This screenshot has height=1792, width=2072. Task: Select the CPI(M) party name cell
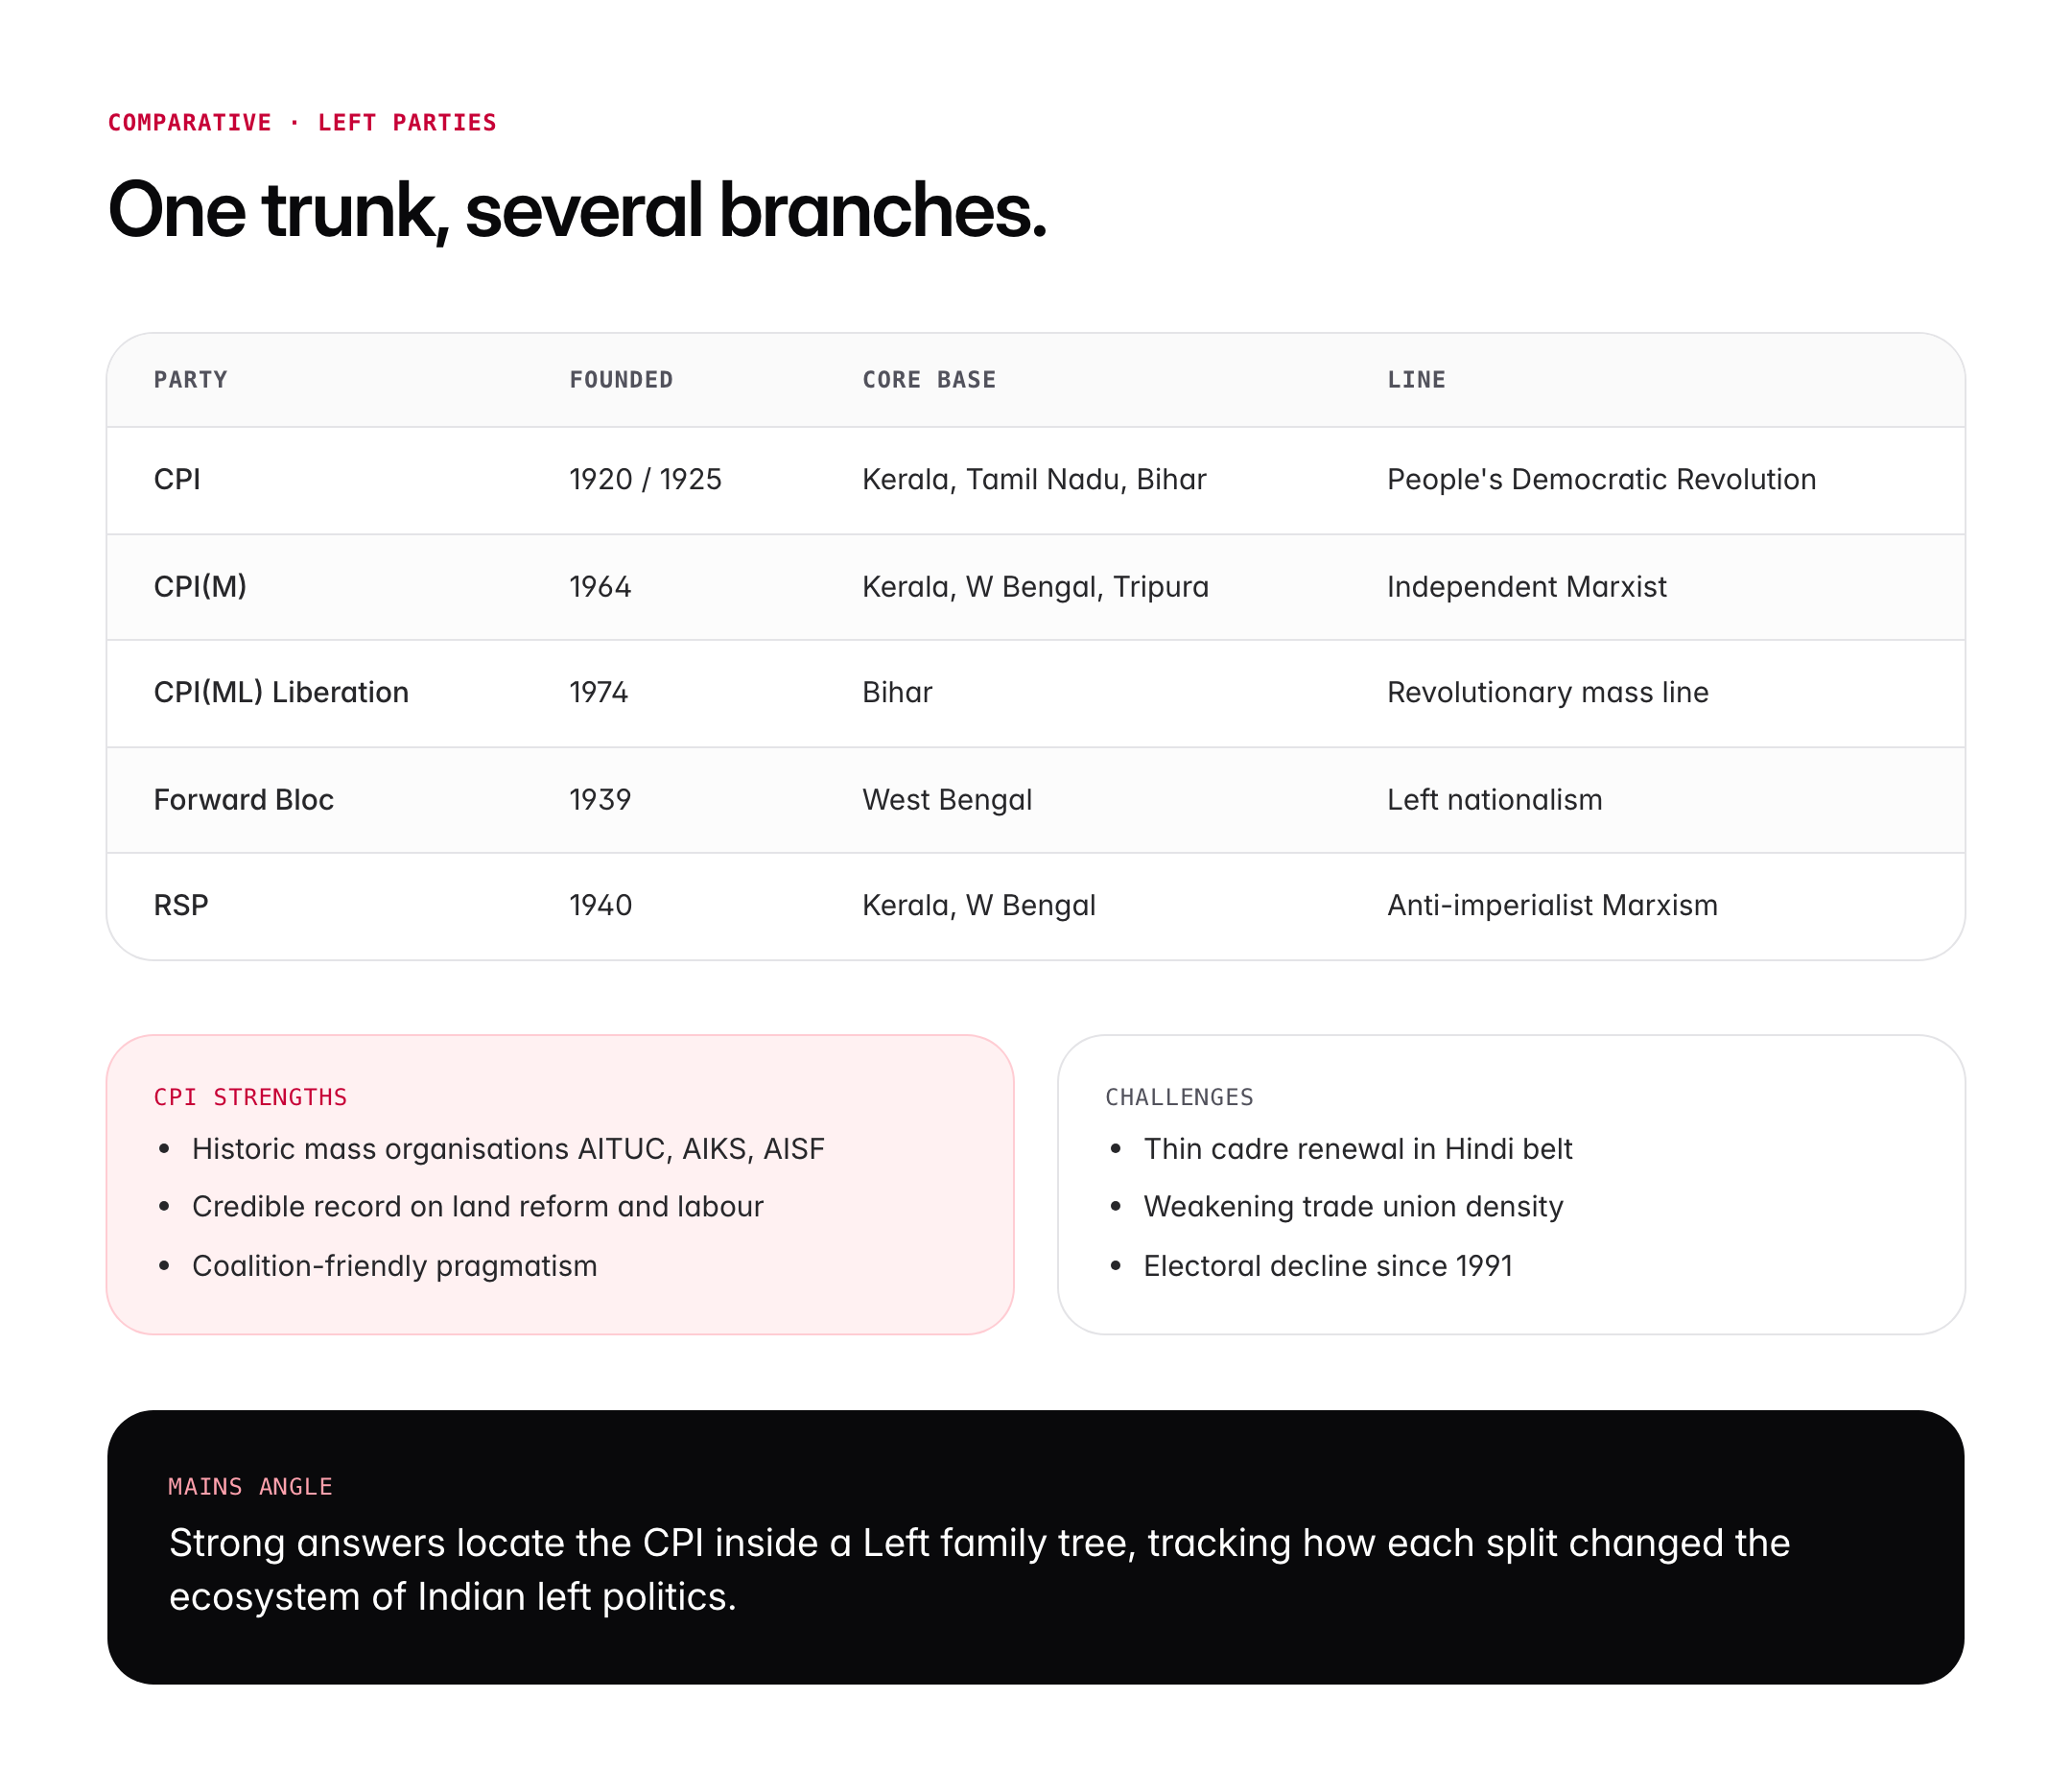[200, 587]
